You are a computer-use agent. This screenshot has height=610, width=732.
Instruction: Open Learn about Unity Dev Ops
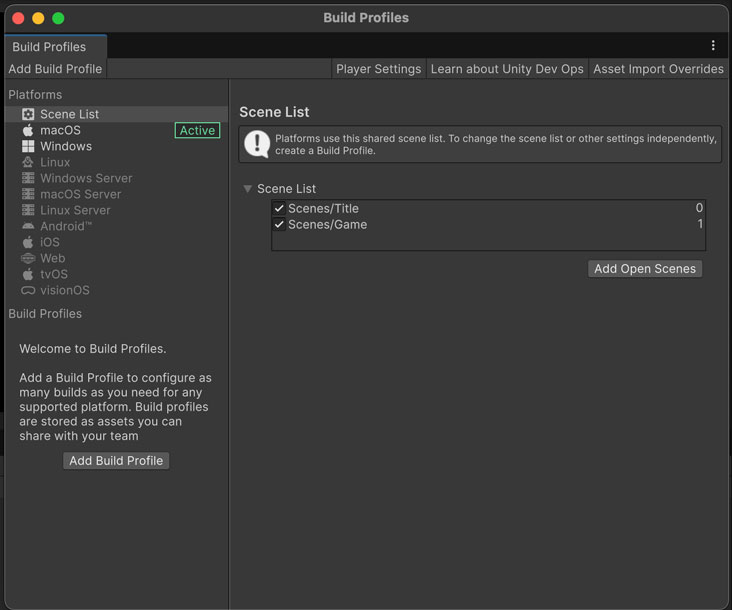click(x=507, y=69)
